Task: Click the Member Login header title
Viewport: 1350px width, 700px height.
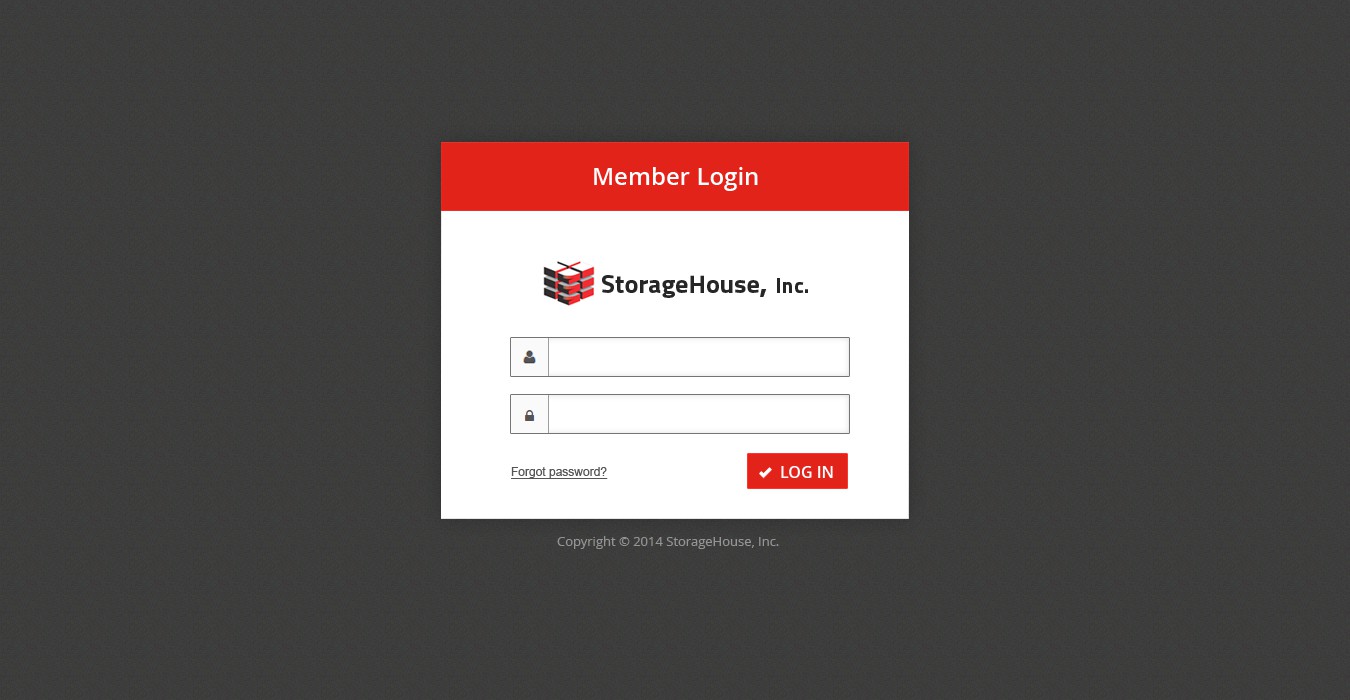Action: click(x=675, y=176)
